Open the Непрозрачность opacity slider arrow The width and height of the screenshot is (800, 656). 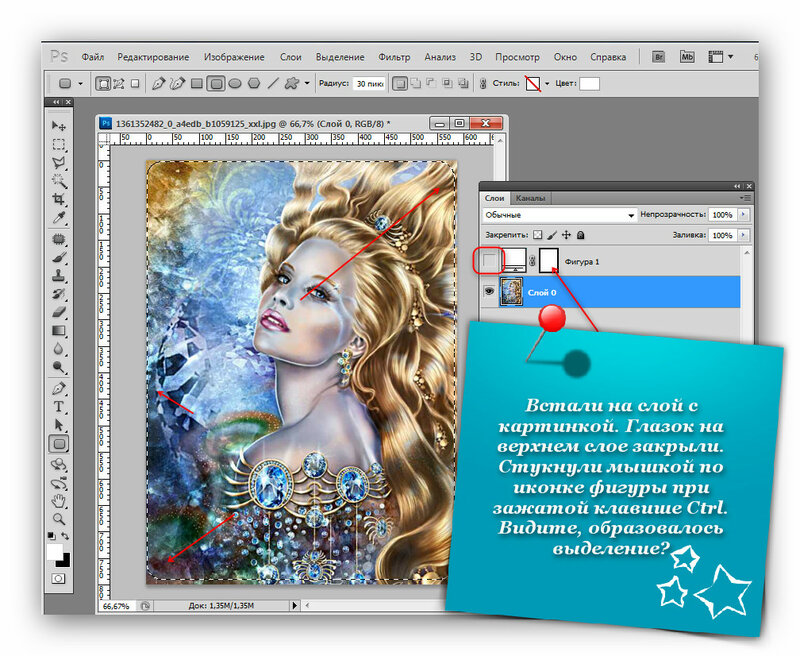coord(743,215)
